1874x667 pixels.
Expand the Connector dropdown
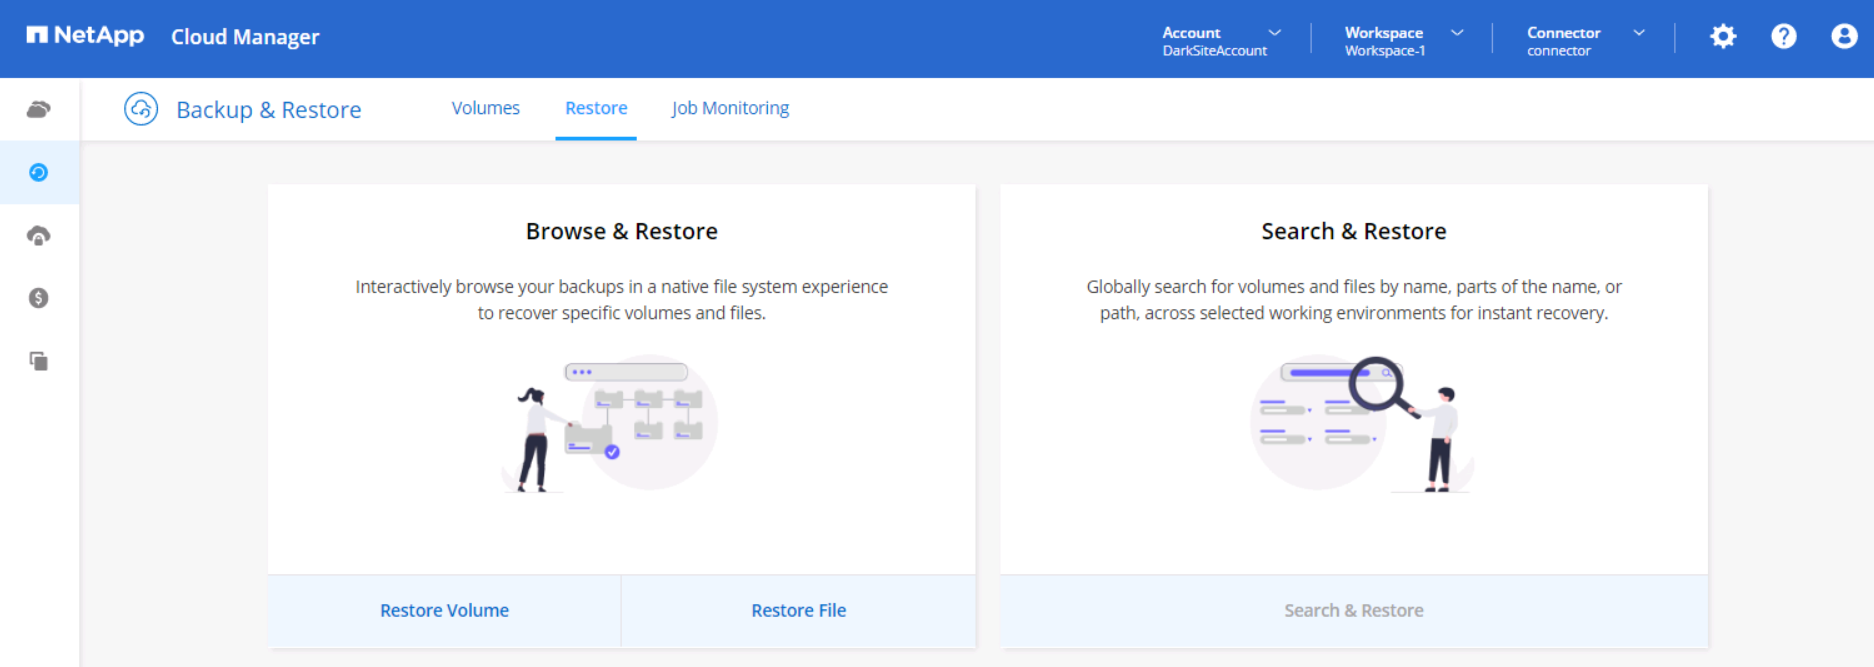(x=1585, y=40)
